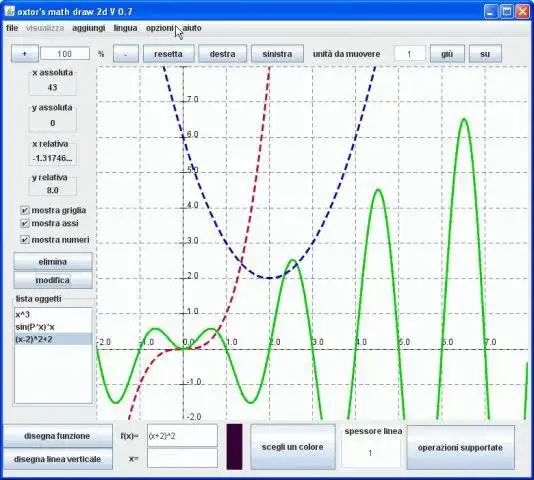Click the elimina button

53,262
